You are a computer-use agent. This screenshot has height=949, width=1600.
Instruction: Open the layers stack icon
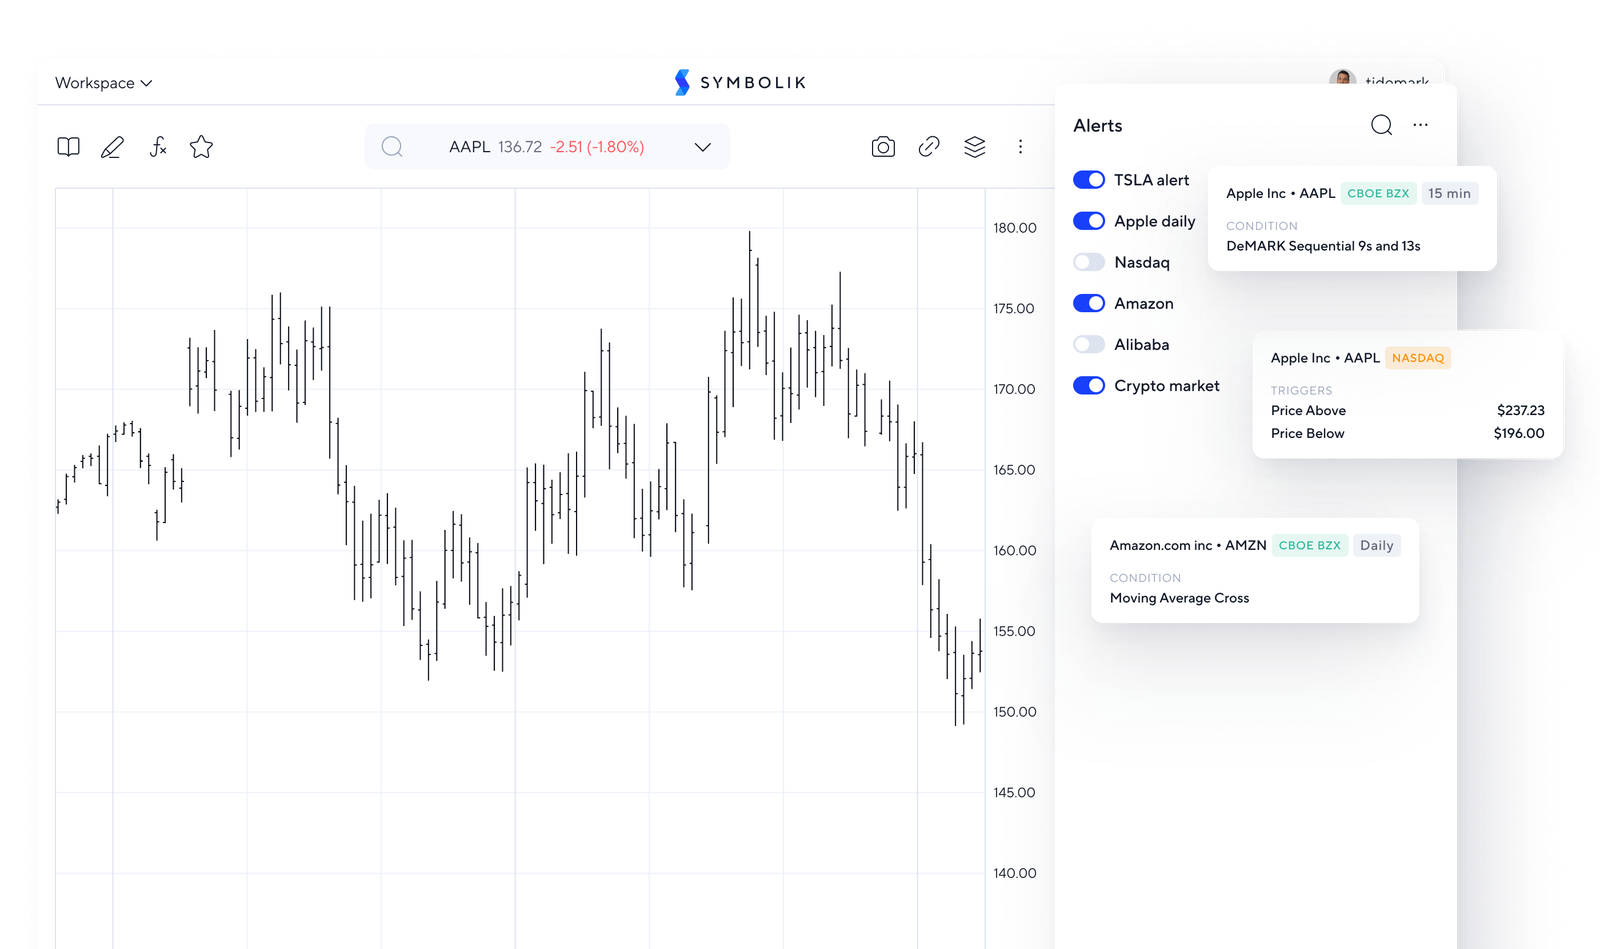tap(975, 147)
